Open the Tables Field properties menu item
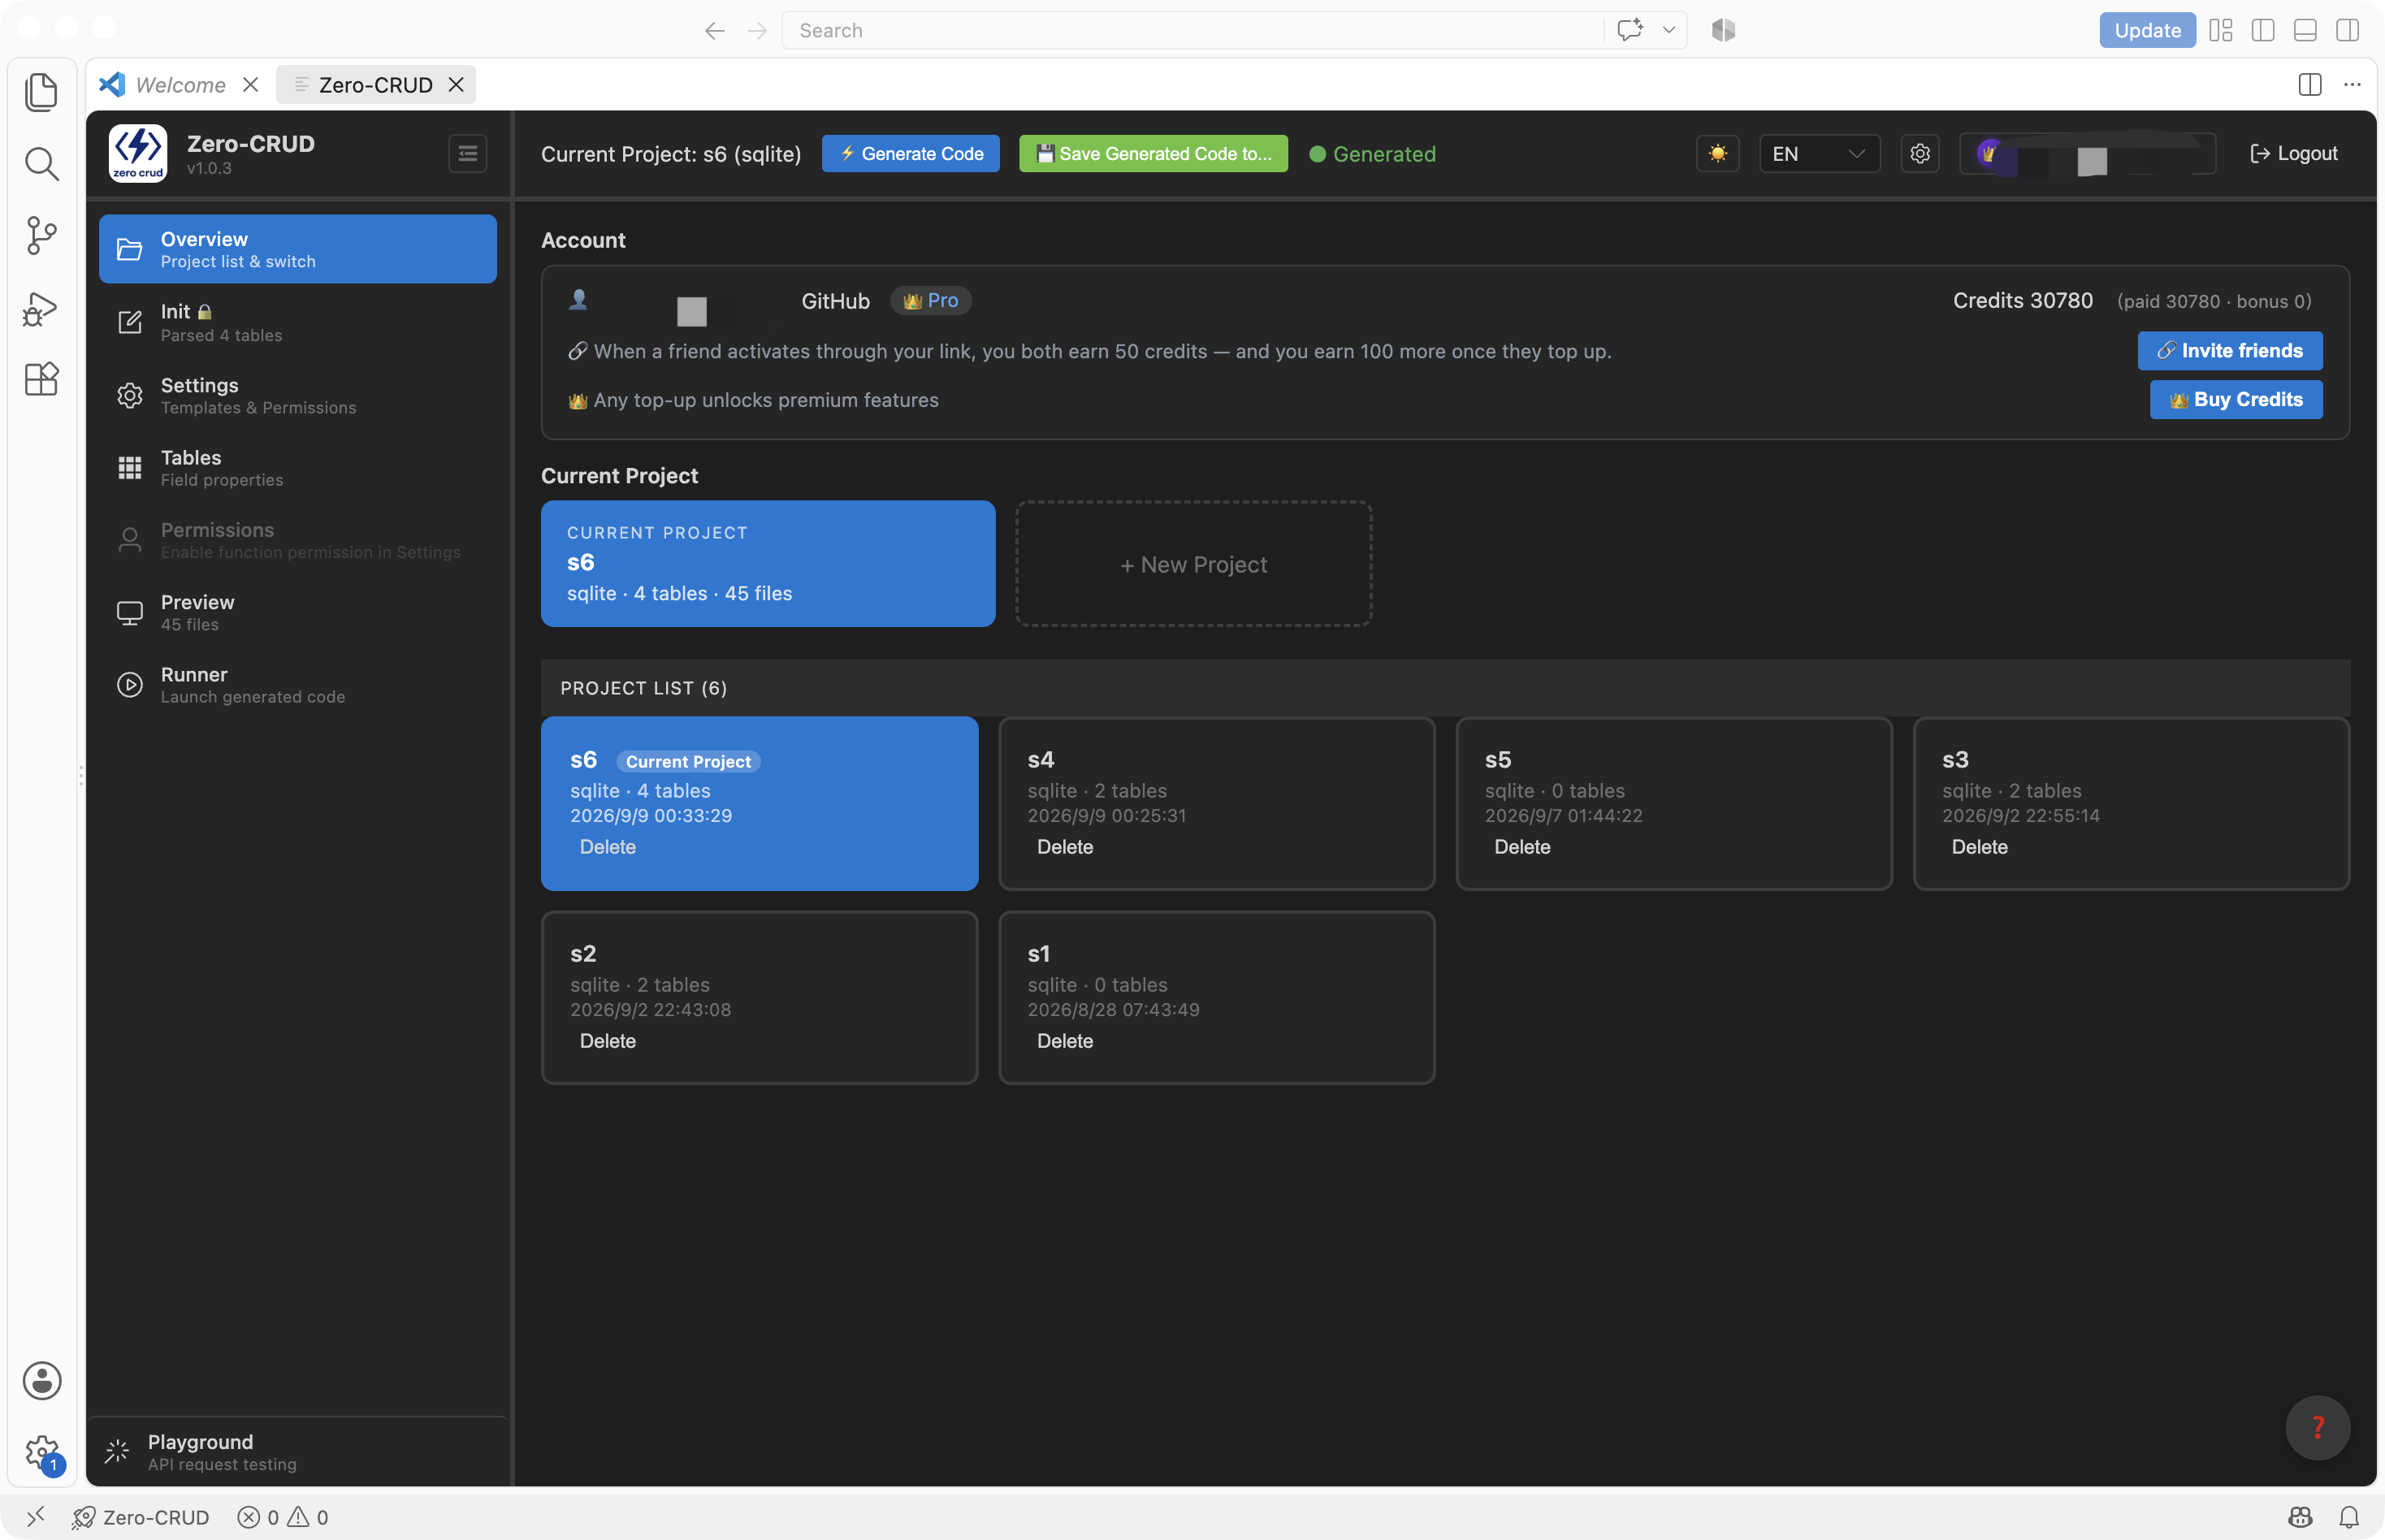2385x1540 pixels. [298, 468]
